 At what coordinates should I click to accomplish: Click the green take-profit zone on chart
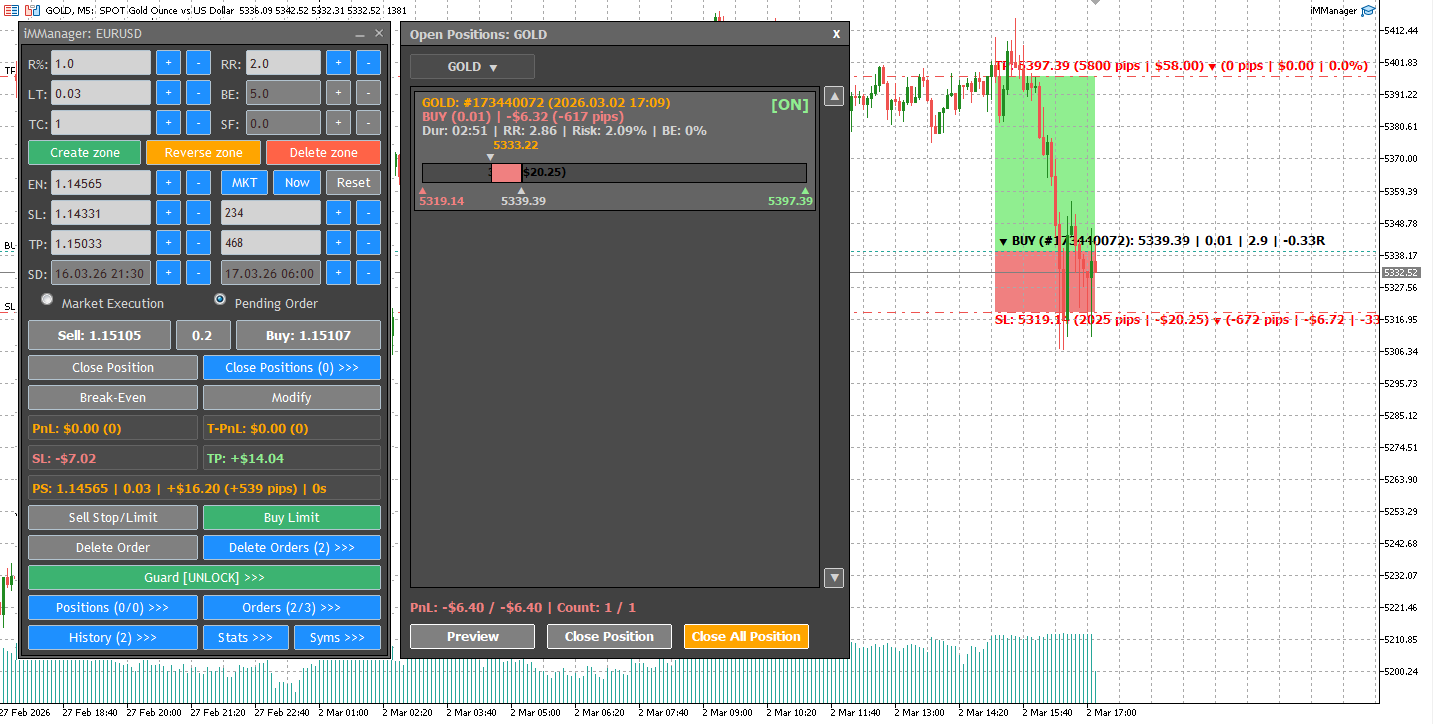click(1045, 163)
